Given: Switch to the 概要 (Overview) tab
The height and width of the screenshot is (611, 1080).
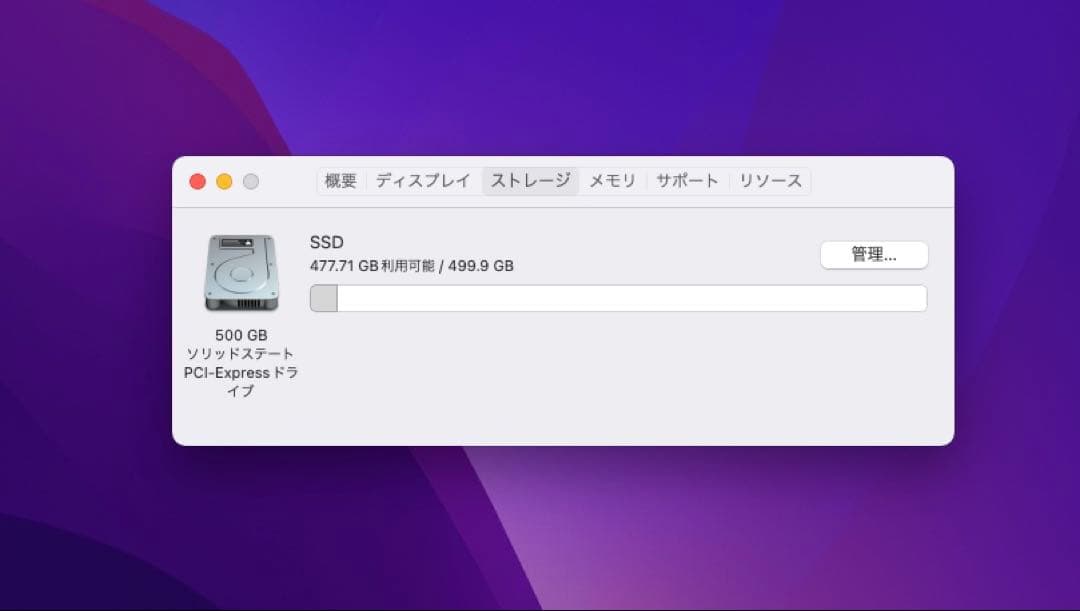Looking at the screenshot, I should pyautogui.click(x=341, y=181).
